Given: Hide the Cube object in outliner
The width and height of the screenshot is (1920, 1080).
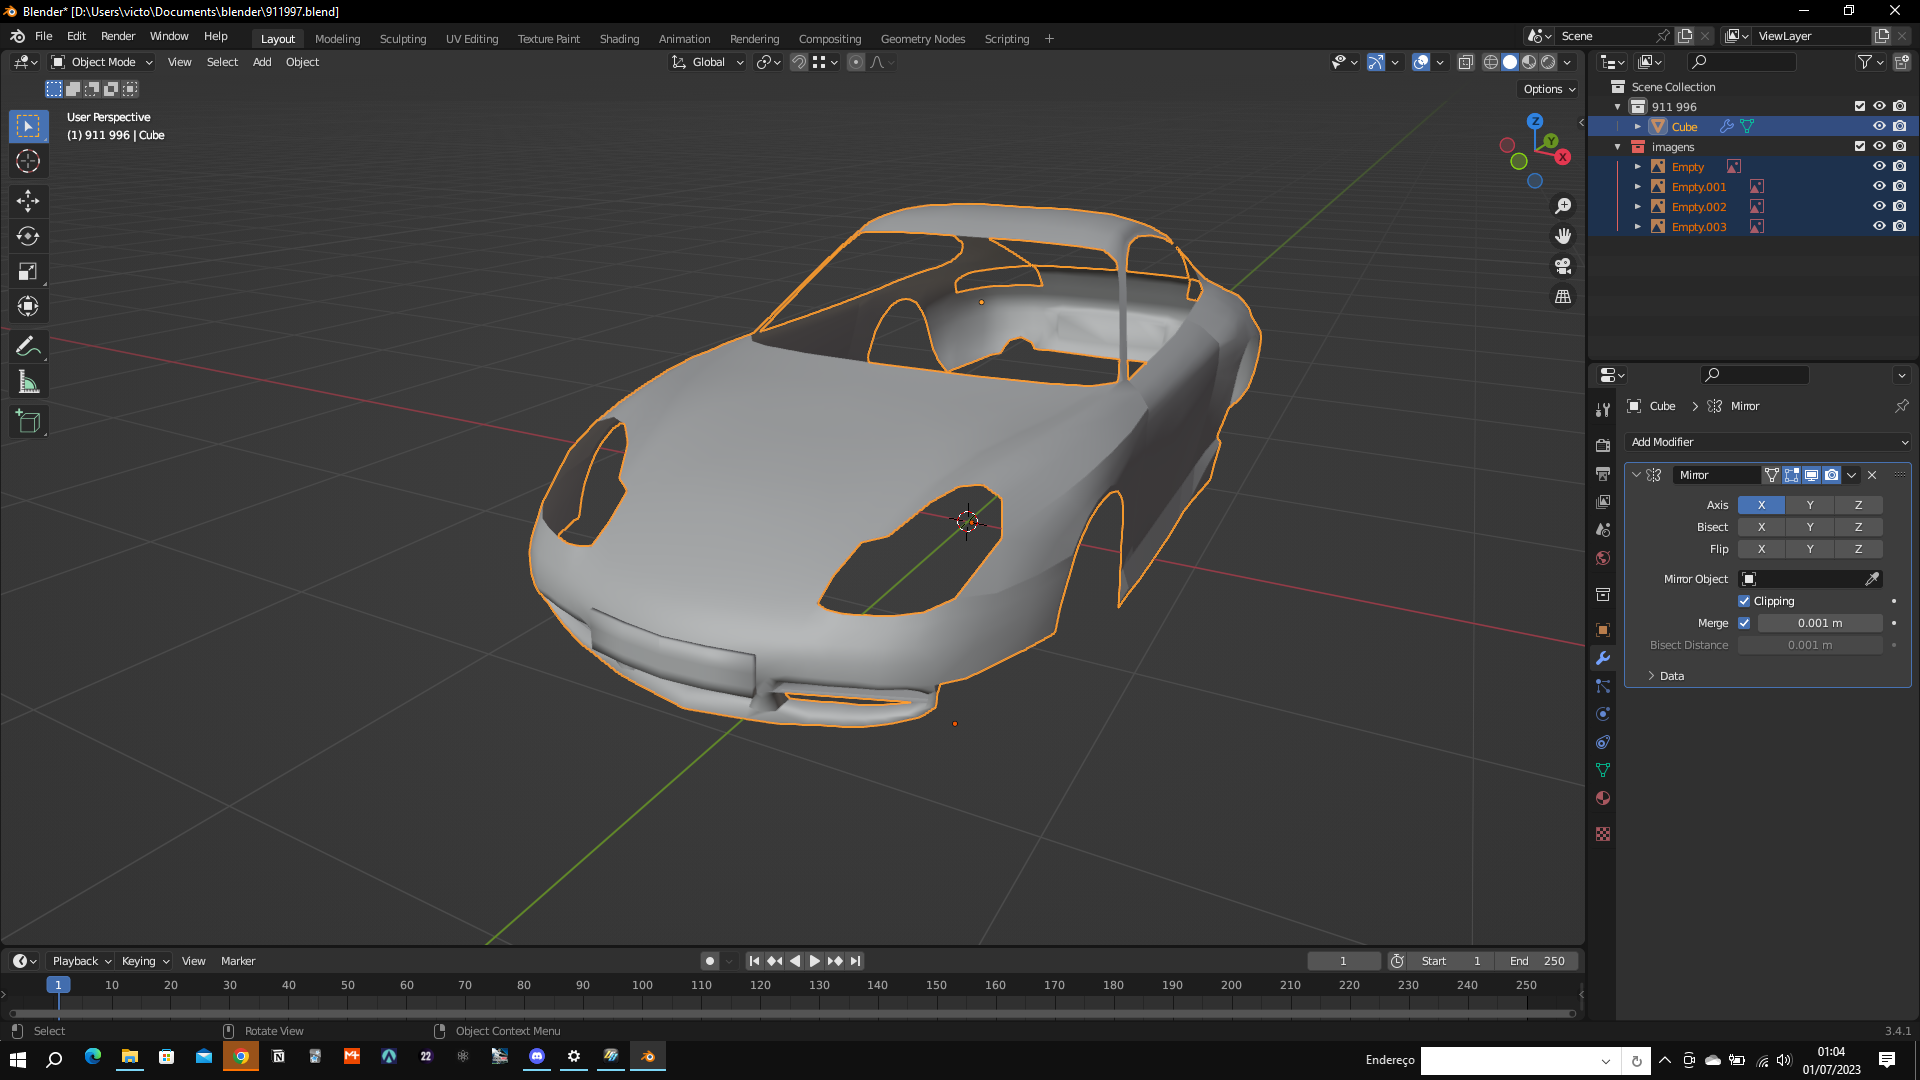Looking at the screenshot, I should tap(1879, 127).
